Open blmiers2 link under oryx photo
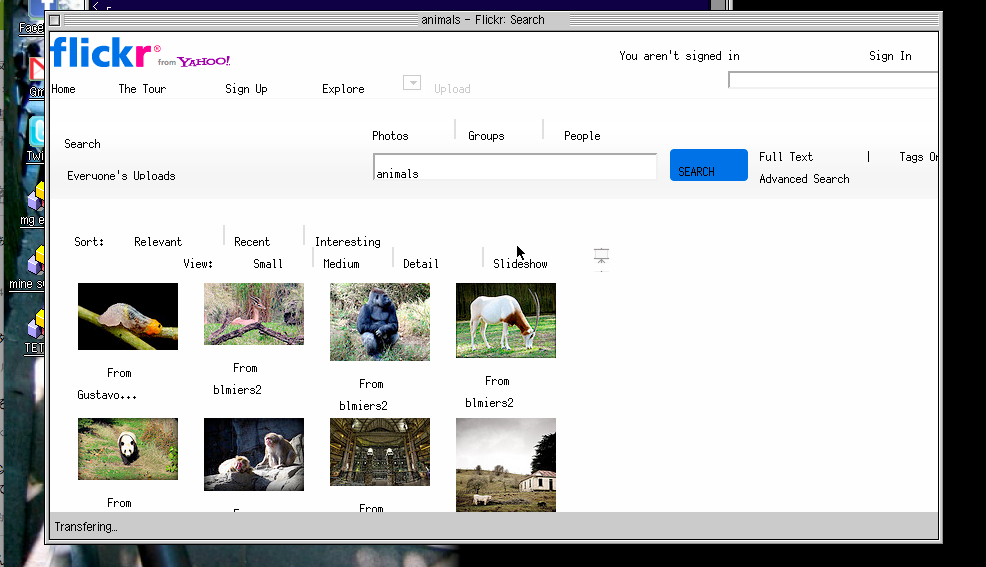986x567 pixels. click(489, 402)
